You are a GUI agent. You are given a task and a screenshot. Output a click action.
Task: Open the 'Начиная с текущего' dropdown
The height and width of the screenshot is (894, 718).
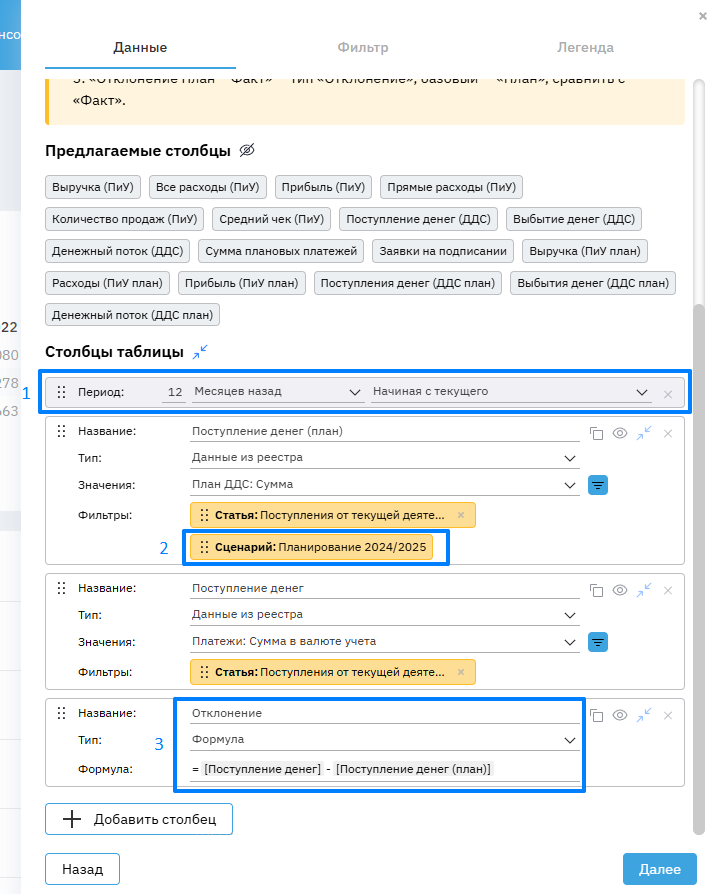510,392
